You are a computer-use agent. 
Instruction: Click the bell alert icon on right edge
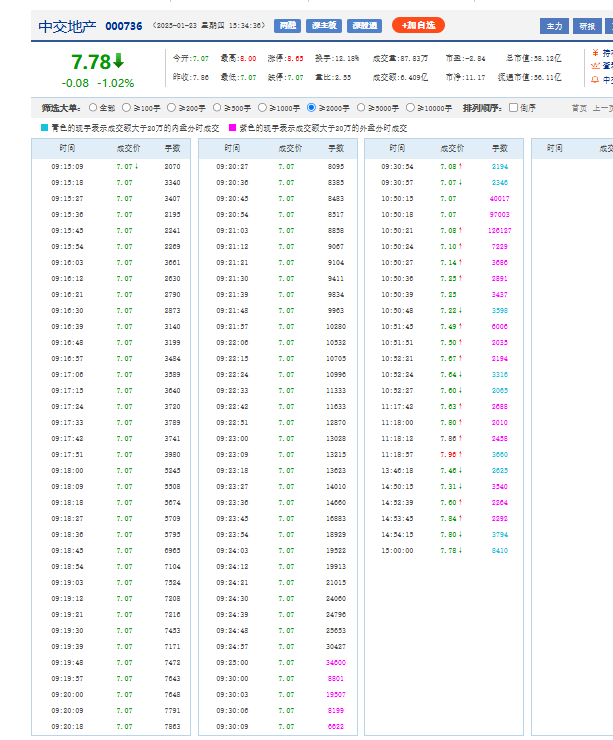596,78
